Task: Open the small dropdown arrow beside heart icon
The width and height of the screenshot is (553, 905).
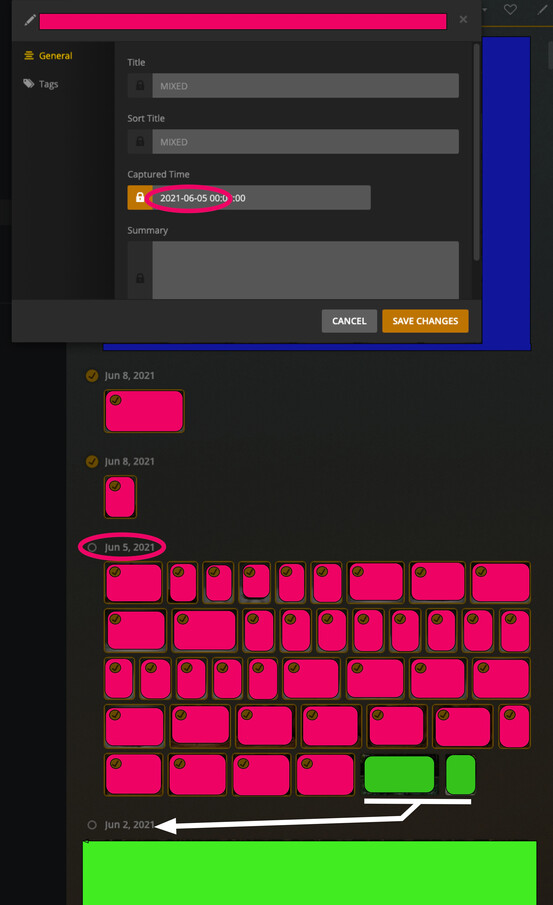Action: pyautogui.click(x=485, y=9)
